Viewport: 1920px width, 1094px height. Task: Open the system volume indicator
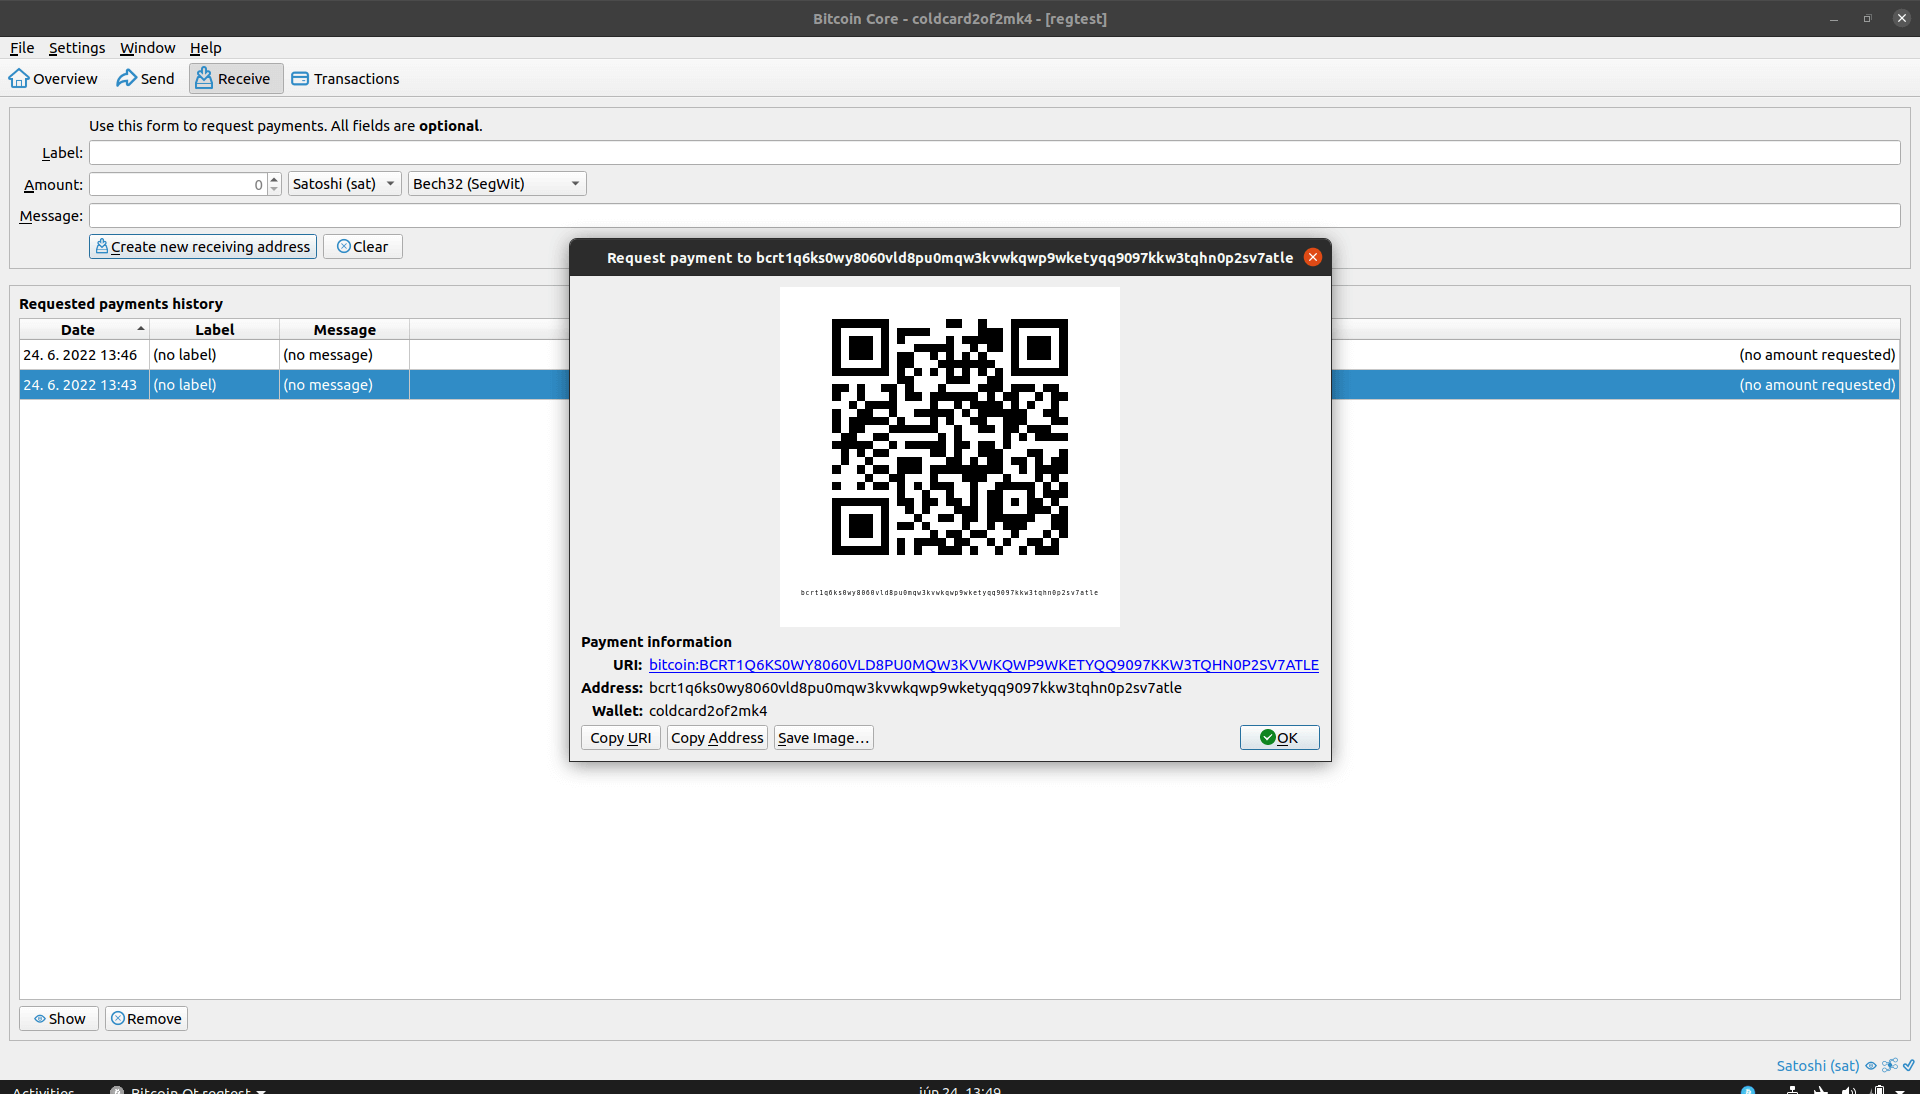coord(1849,1090)
